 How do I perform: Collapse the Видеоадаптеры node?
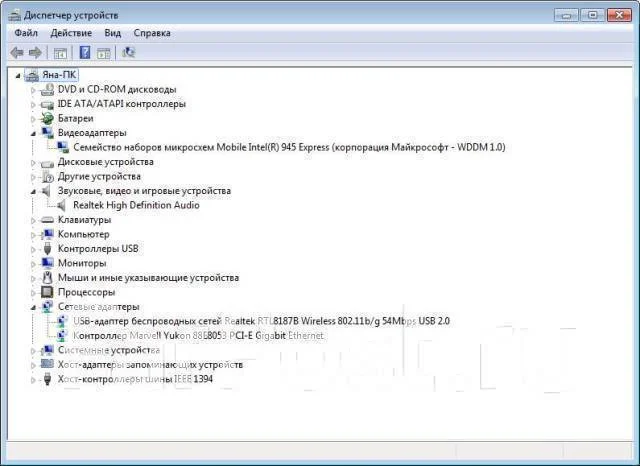click(x=33, y=133)
